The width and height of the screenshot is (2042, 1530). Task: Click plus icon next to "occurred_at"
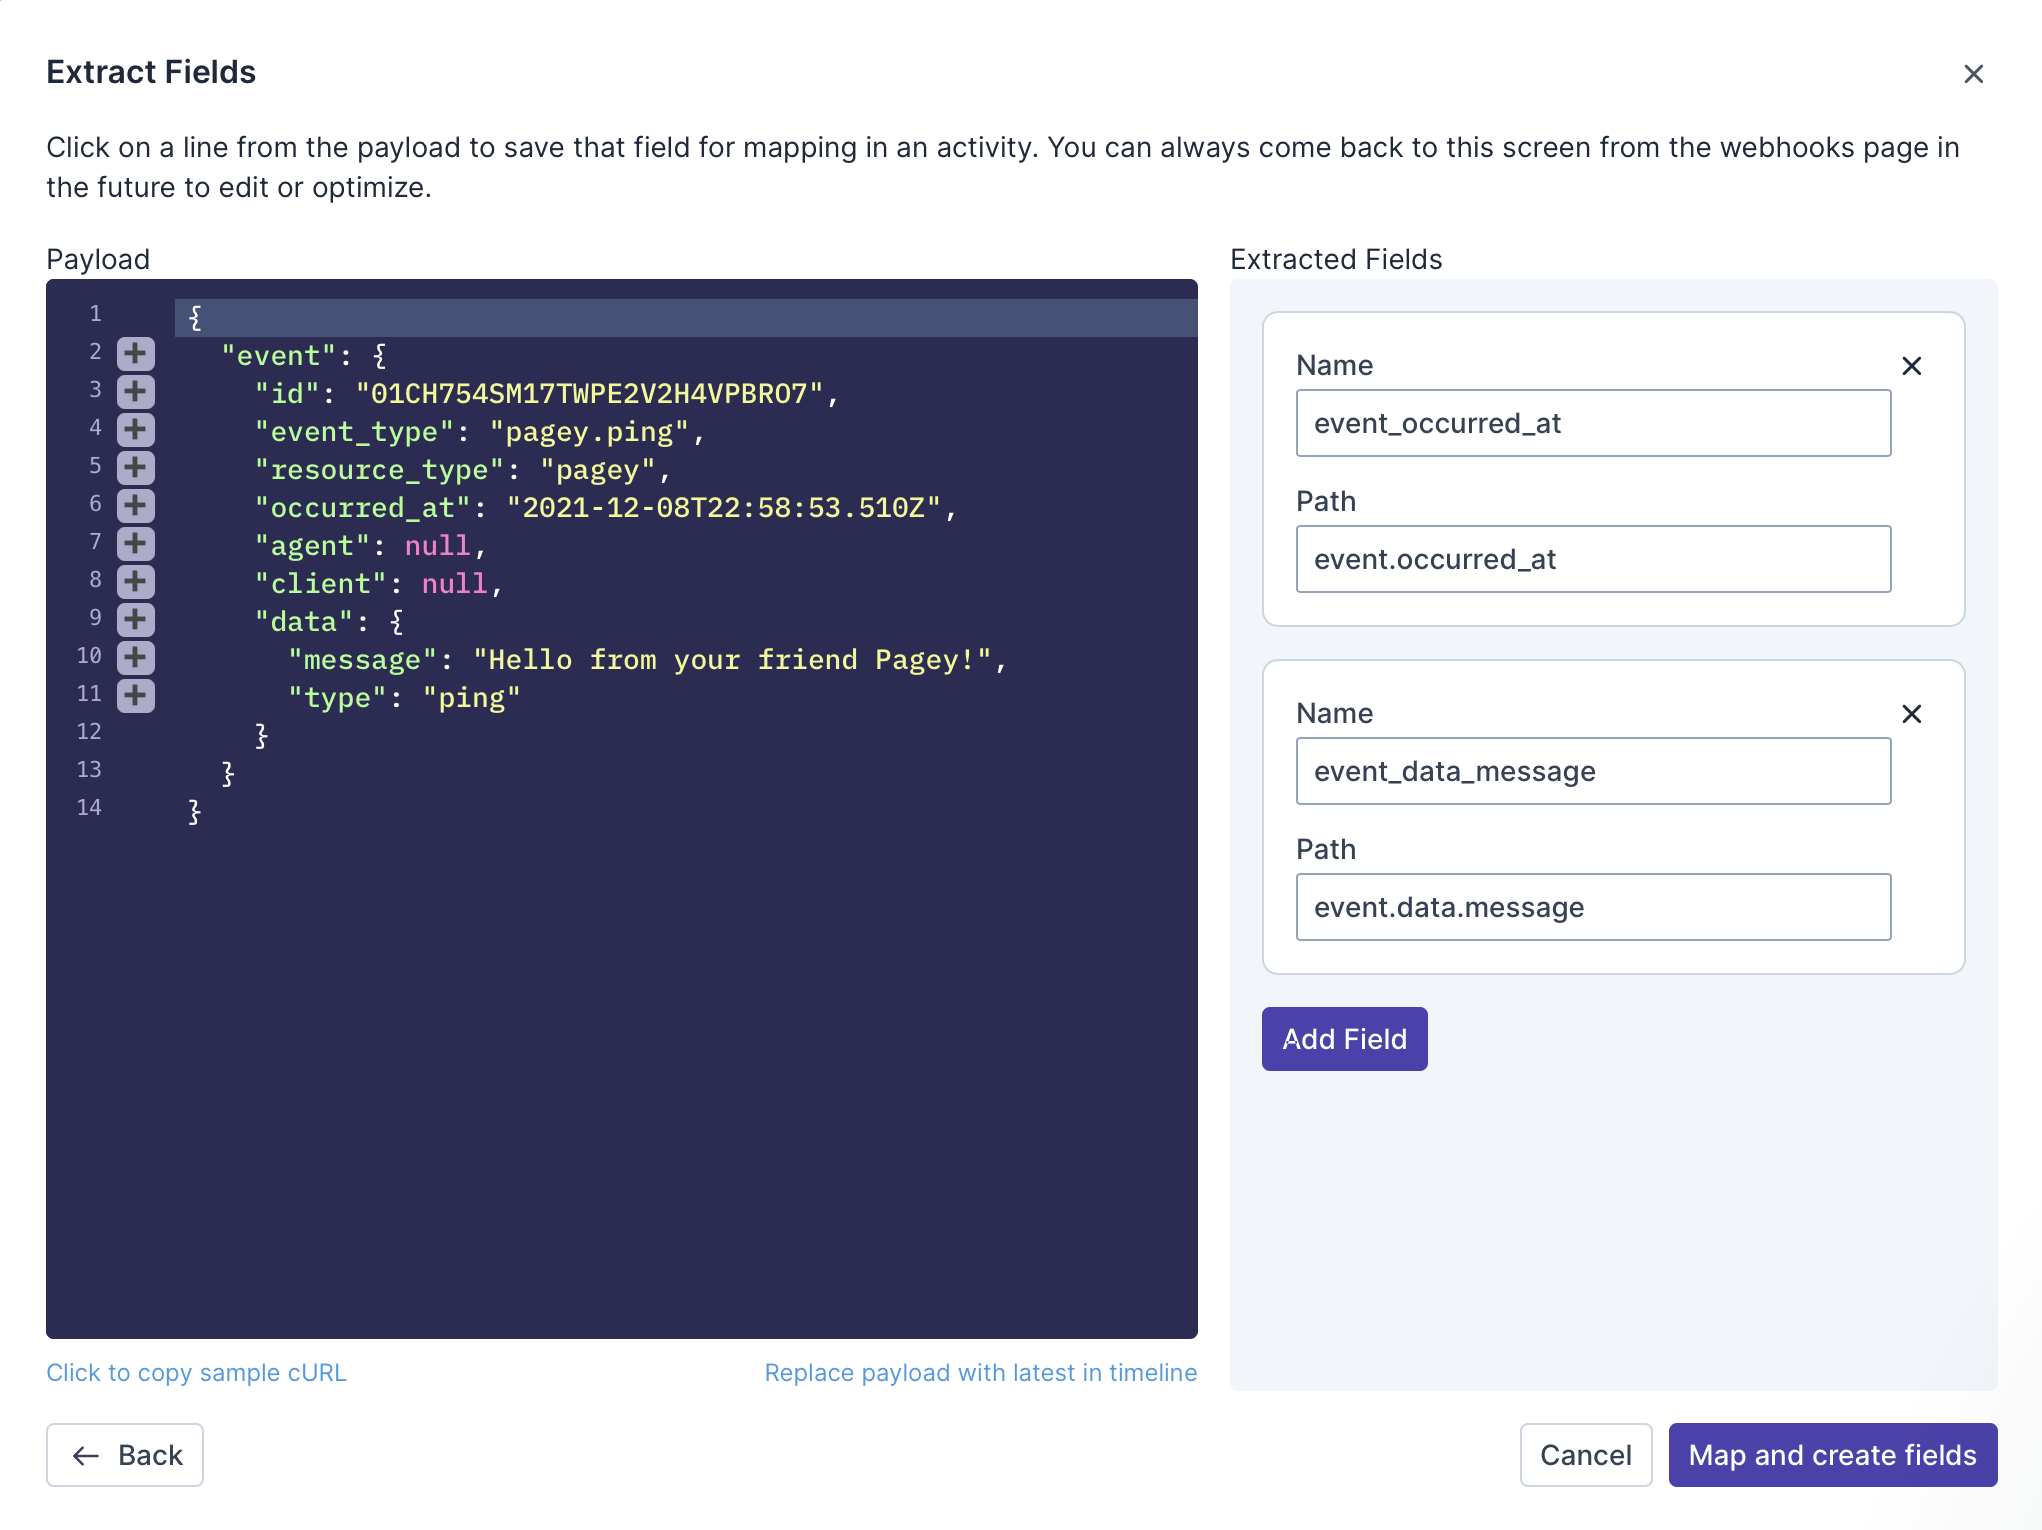(x=135, y=505)
